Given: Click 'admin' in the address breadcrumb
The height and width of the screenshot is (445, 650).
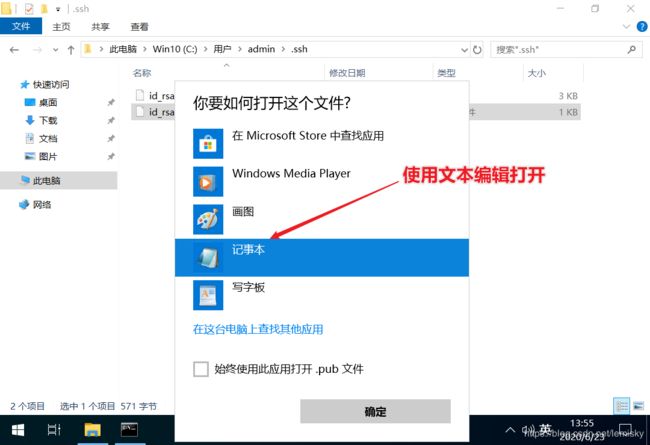Looking at the screenshot, I should [x=261, y=49].
